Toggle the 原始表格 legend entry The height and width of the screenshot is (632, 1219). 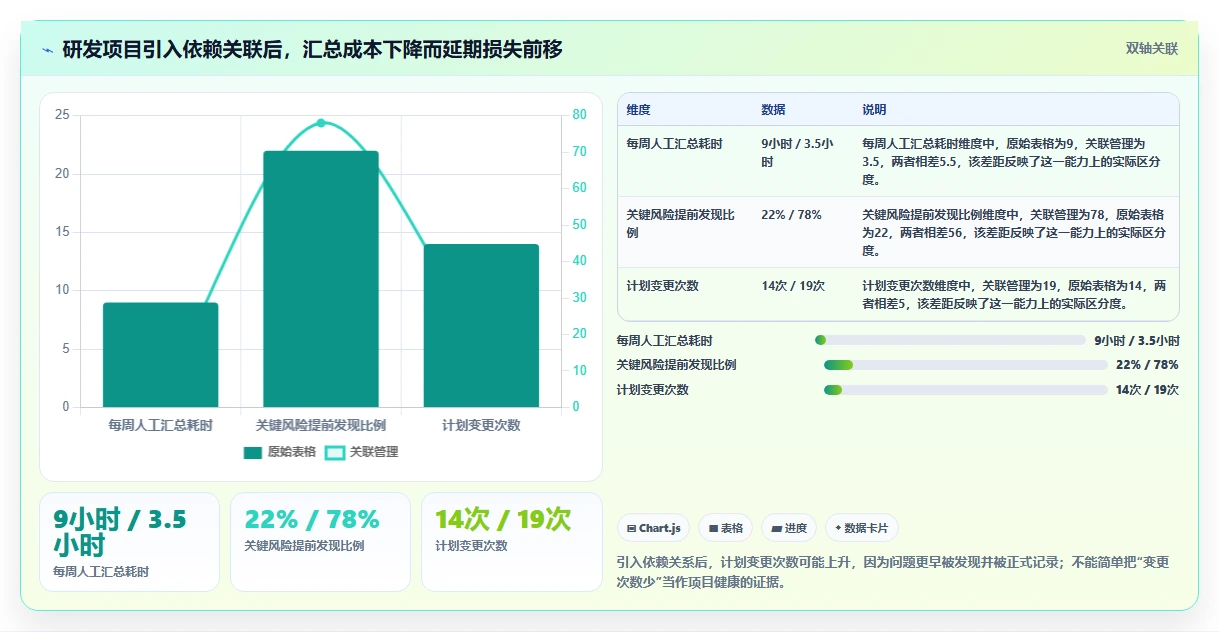coord(280,452)
